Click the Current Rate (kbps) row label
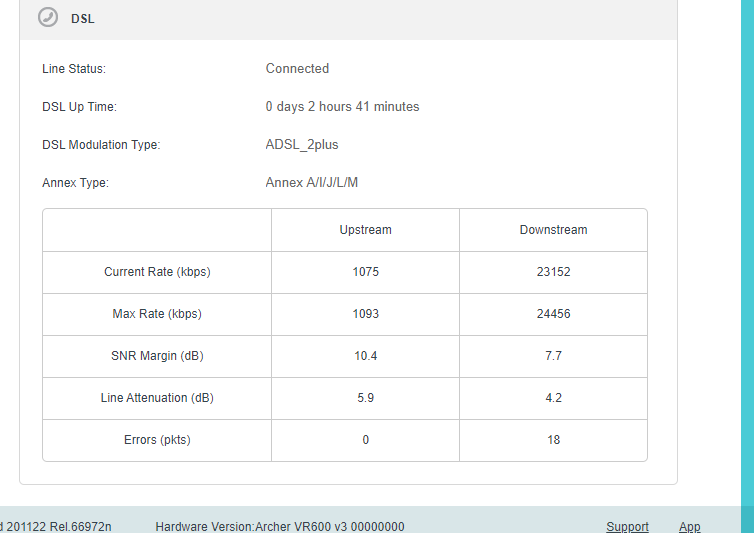Viewport: 754px width, 533px height. 157,272
